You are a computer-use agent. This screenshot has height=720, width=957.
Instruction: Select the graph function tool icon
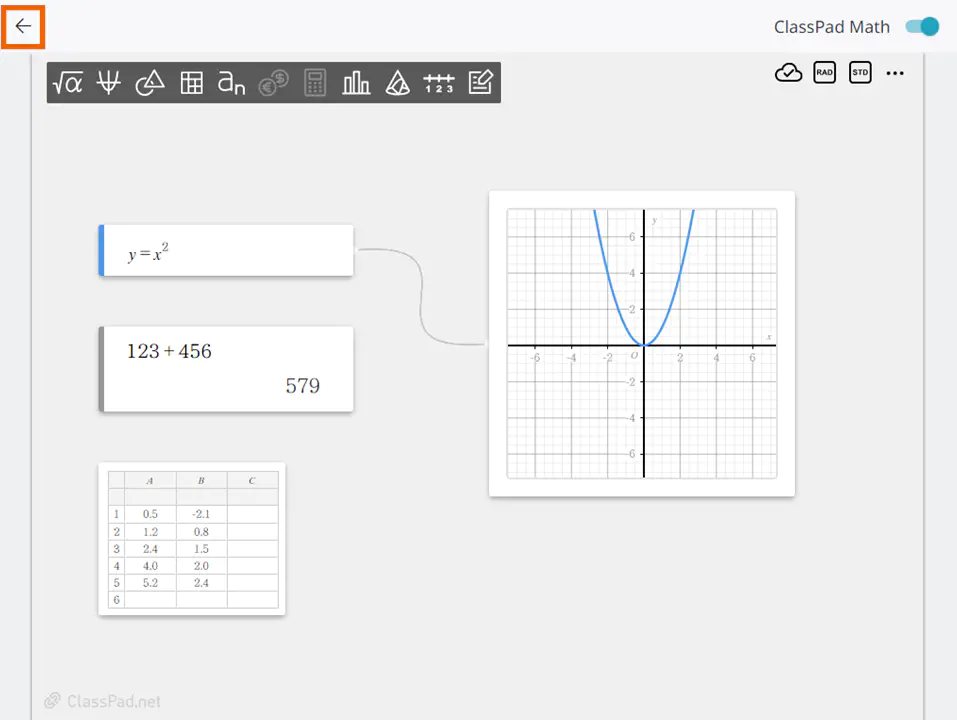(x=109, y=83)
